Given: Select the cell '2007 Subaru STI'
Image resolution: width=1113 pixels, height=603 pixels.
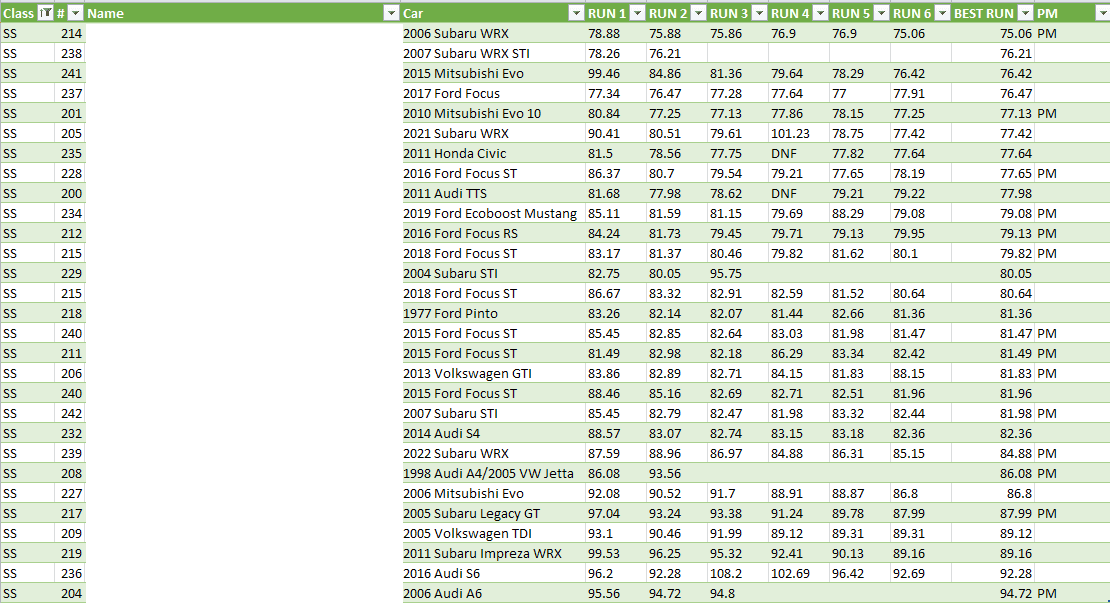Looking at the screenshot, I should point(493,414).
